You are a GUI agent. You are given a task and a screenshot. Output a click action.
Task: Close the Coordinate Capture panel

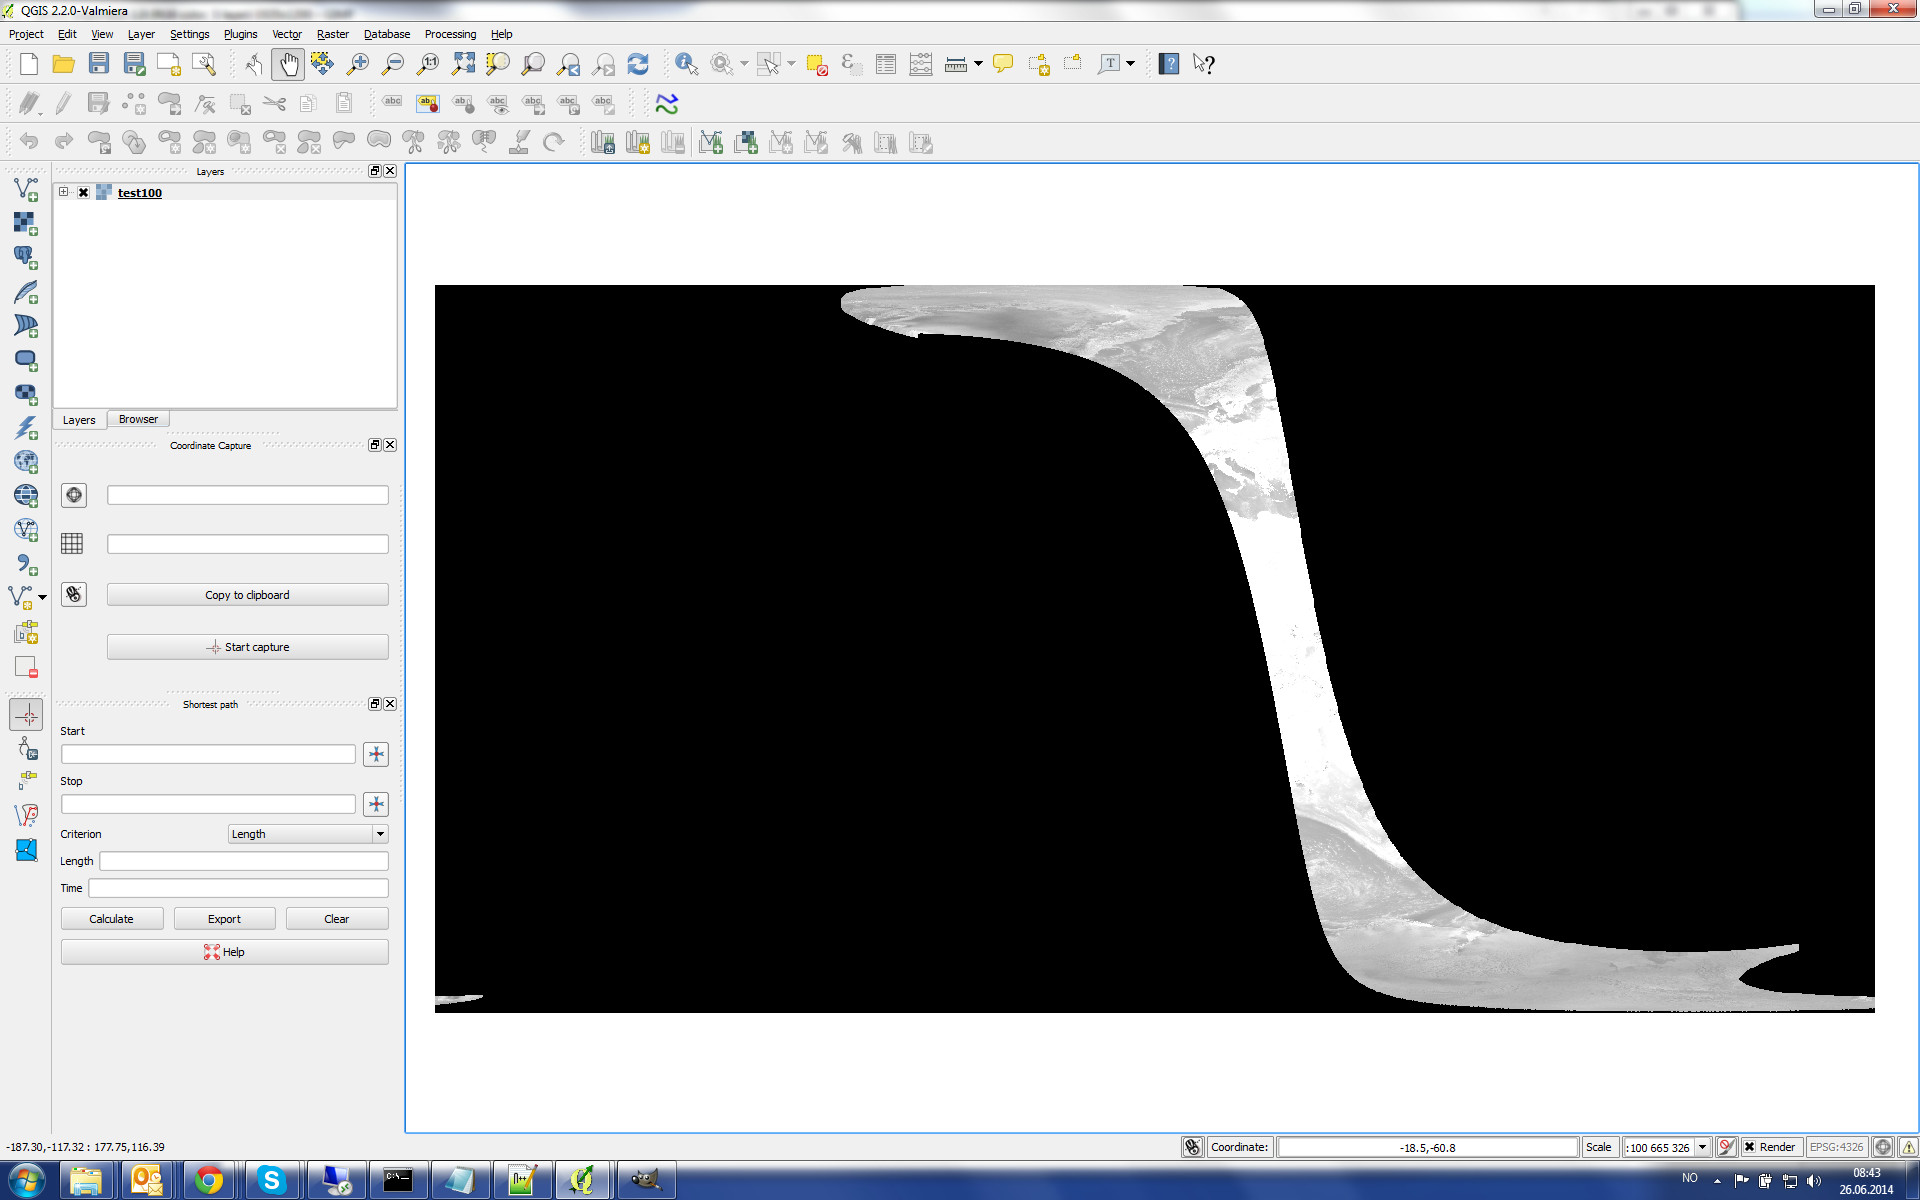pos(390,445)
